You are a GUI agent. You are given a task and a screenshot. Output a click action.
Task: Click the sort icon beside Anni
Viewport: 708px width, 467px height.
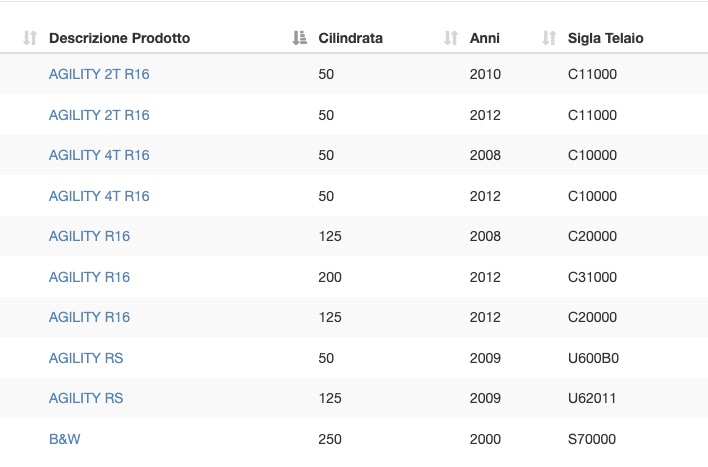tap(451, 38)
